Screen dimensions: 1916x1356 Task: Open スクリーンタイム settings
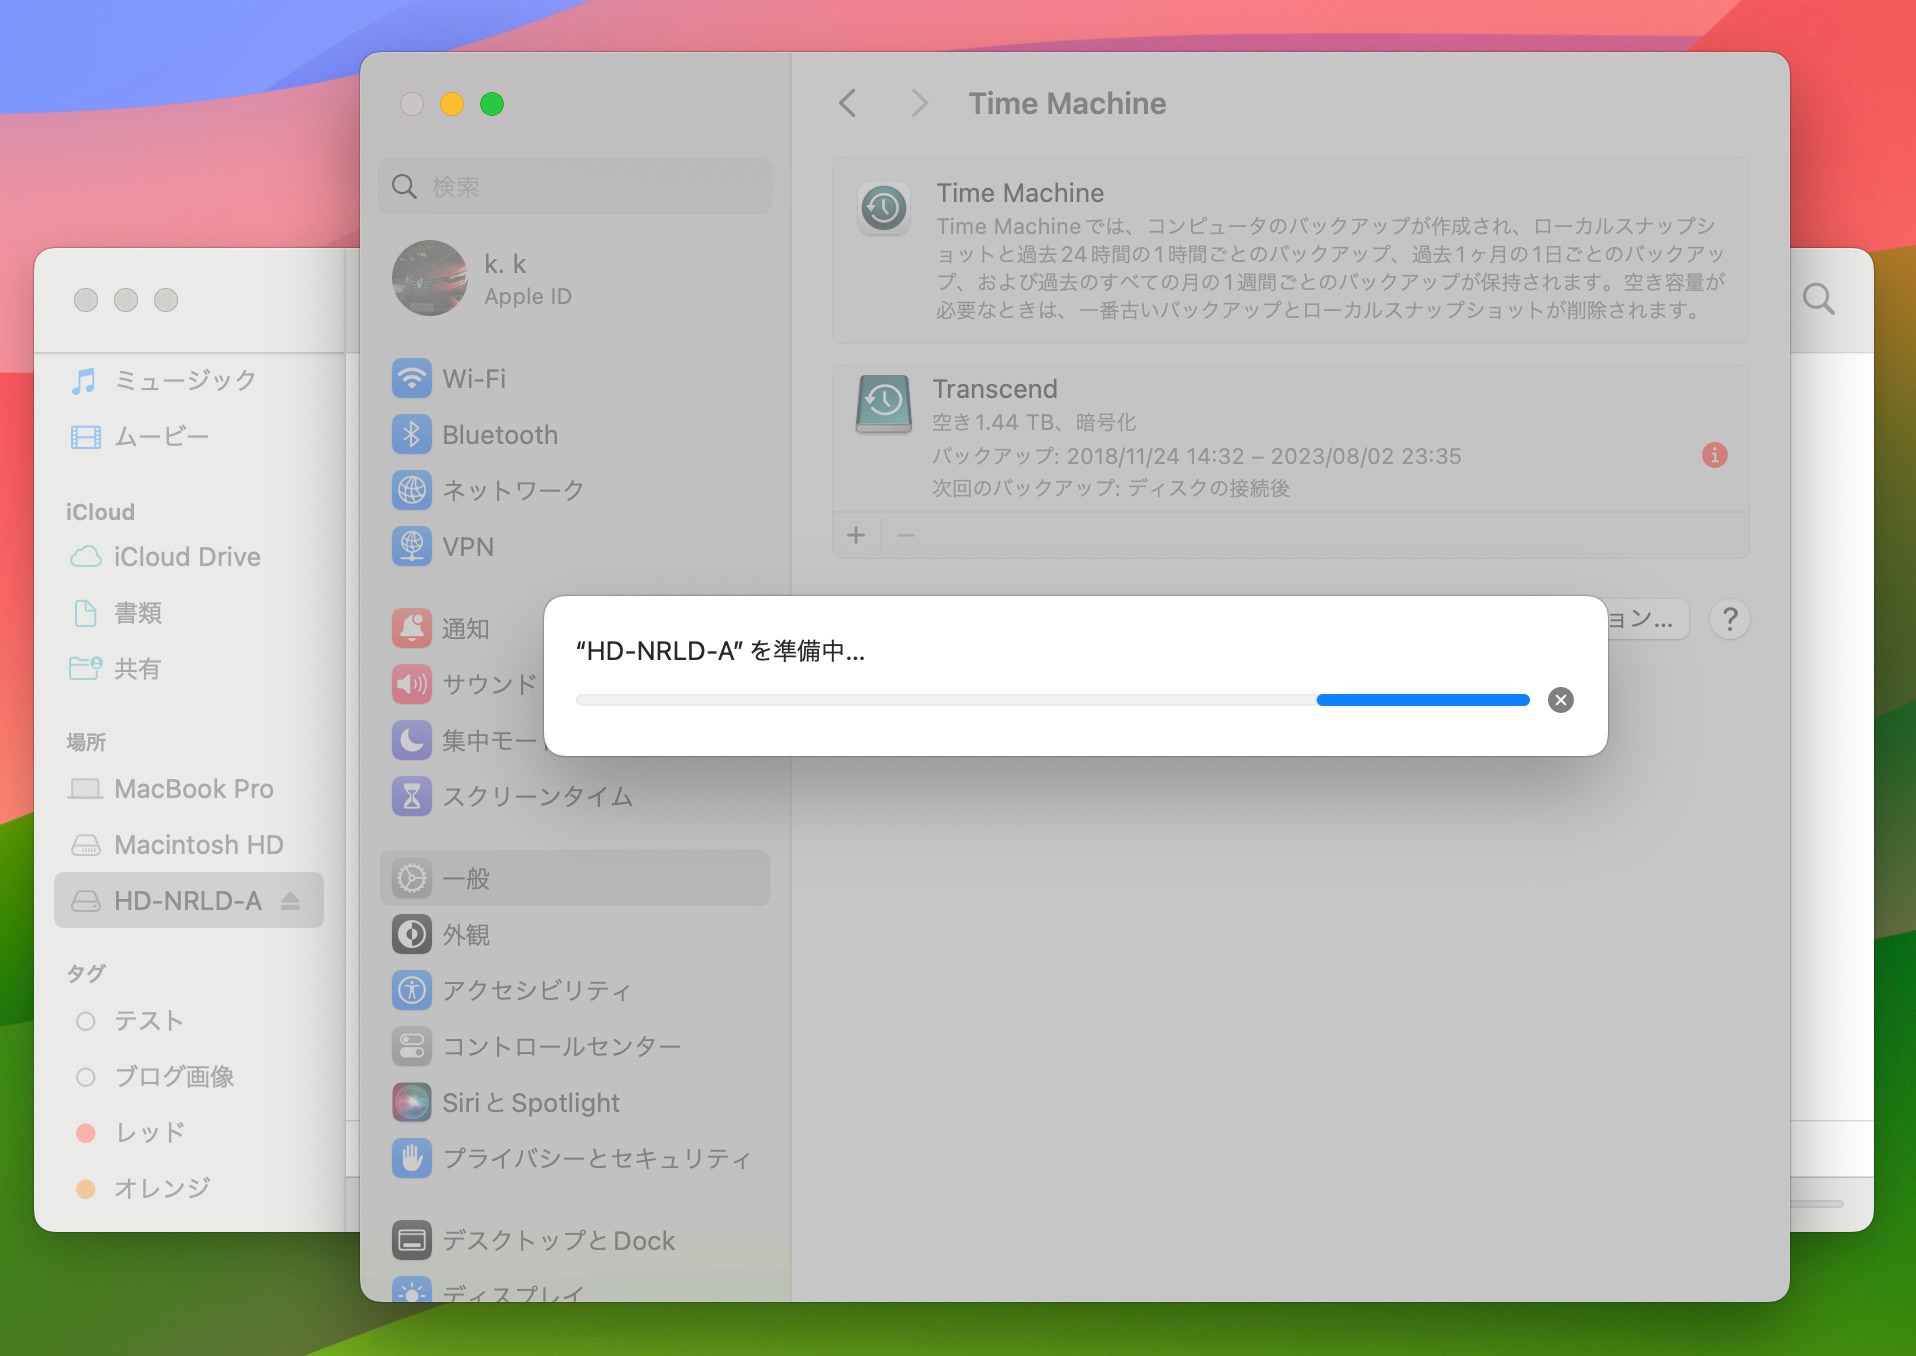[x=575, y=797]
